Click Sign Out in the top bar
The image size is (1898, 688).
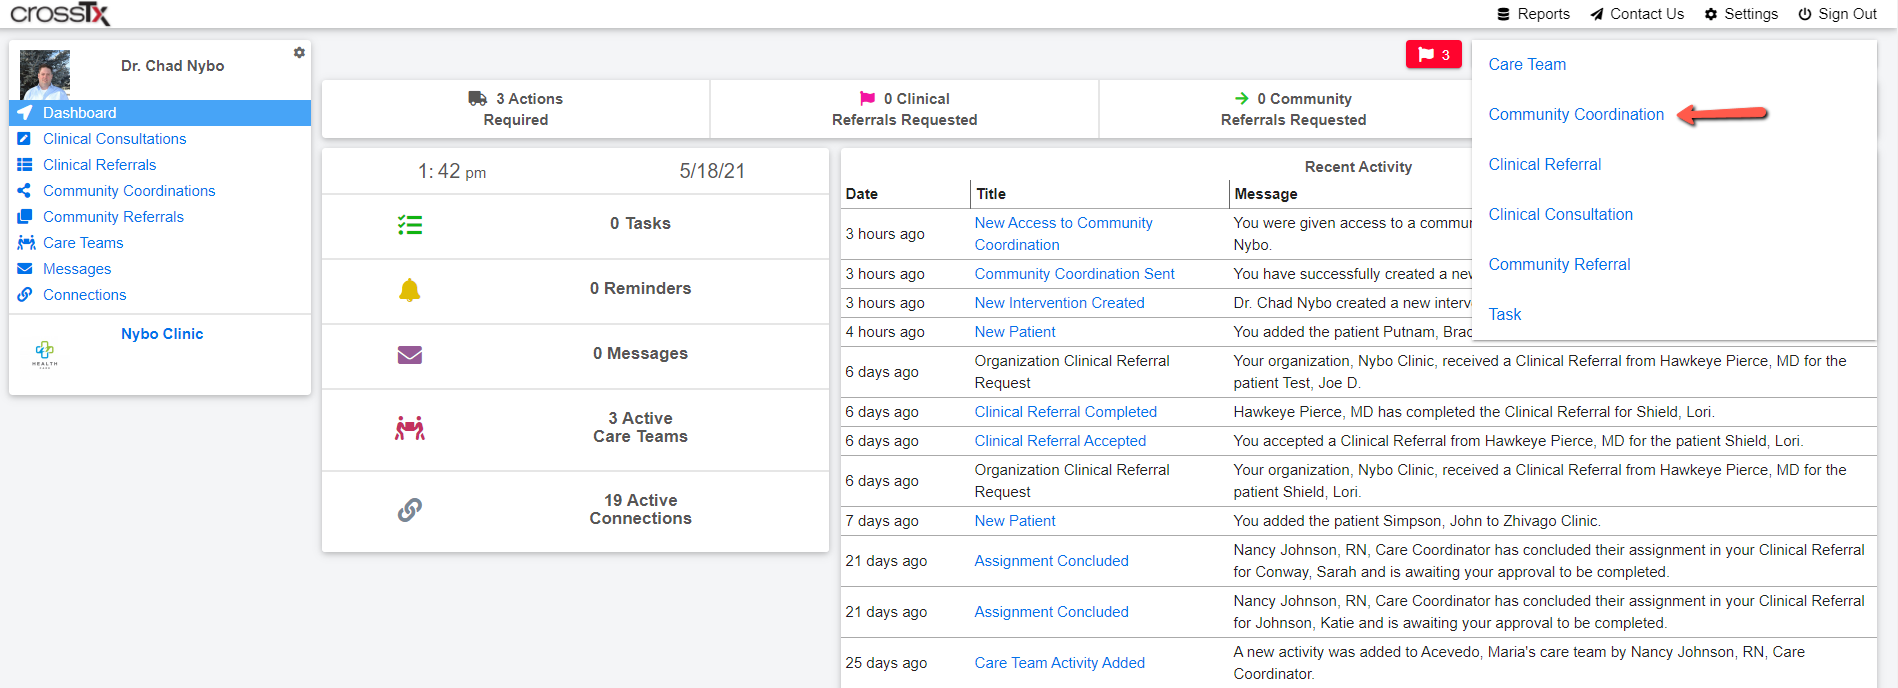[1837, 14]
